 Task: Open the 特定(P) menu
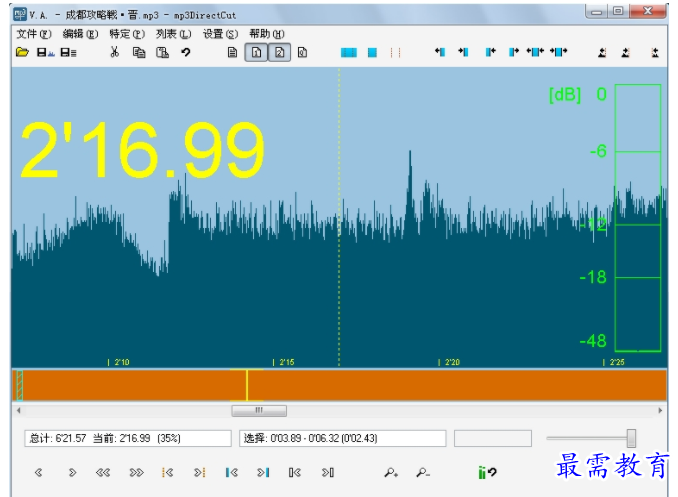point(127,34)
